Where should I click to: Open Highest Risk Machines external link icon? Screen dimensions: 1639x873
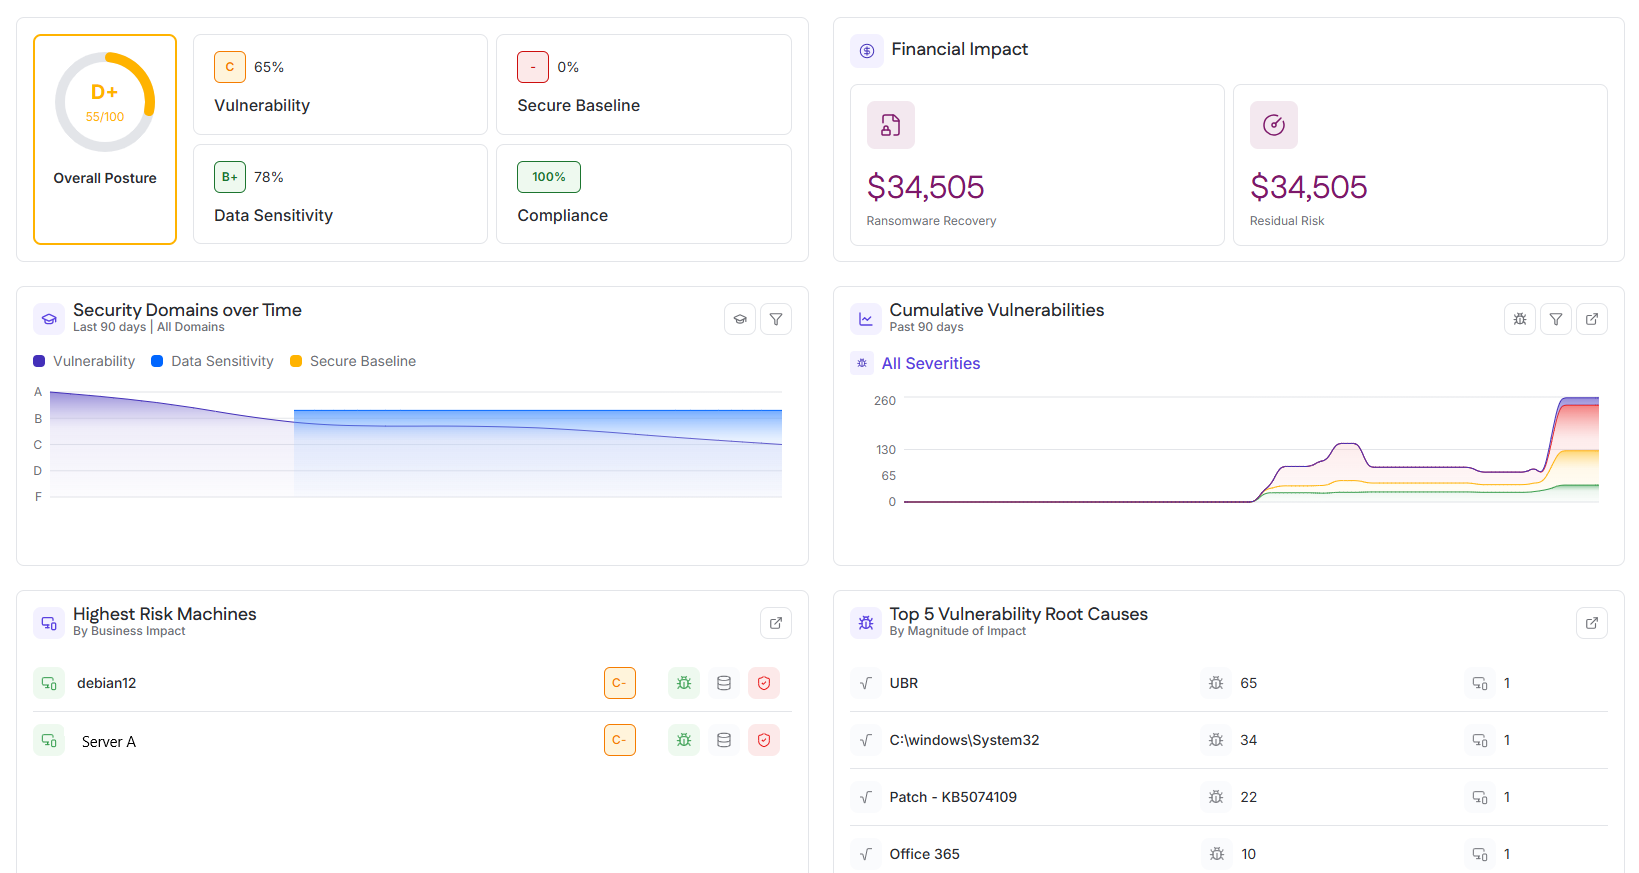click(x=776, y=623)
